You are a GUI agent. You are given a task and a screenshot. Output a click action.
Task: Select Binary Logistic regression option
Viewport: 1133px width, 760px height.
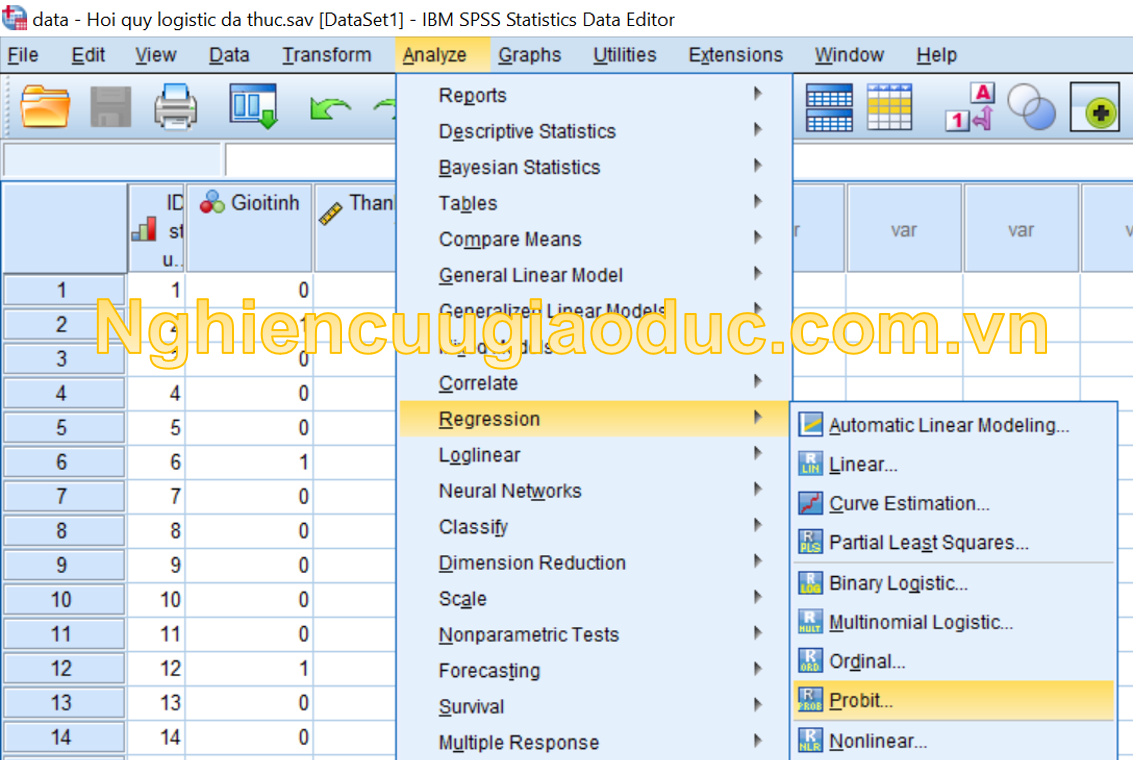898,583
